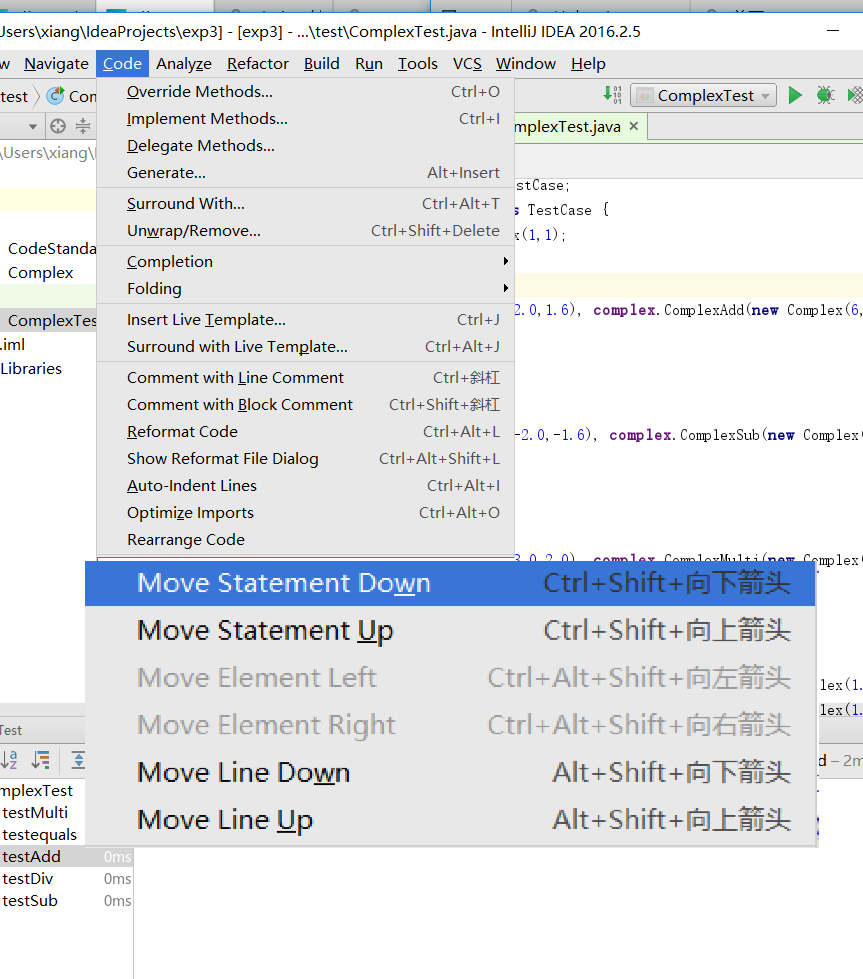Select Optimize Imports
This screenshot has width=863, height=979.
click(x=305, y=513)
